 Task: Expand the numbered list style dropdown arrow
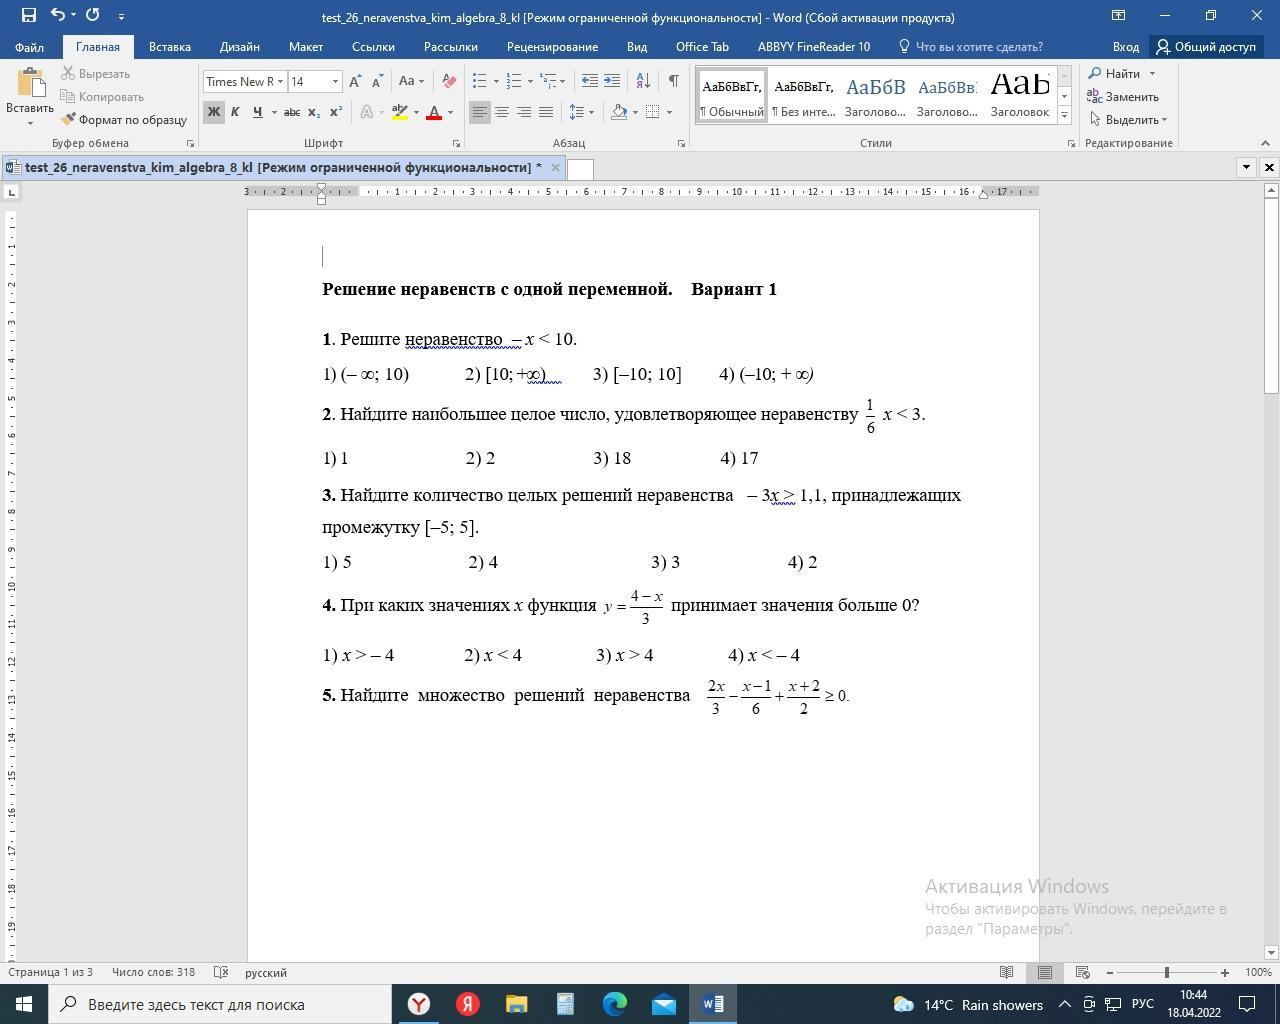pos(530,82)
